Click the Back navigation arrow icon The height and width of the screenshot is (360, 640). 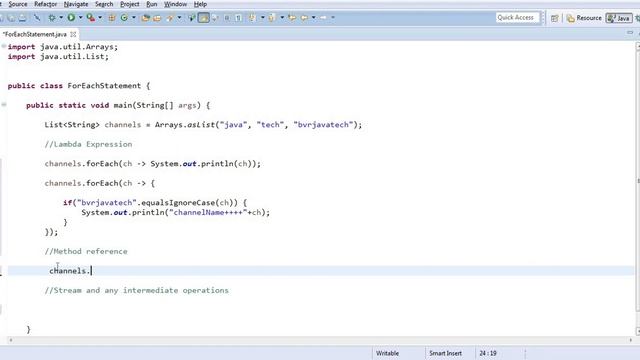(304, 18)
